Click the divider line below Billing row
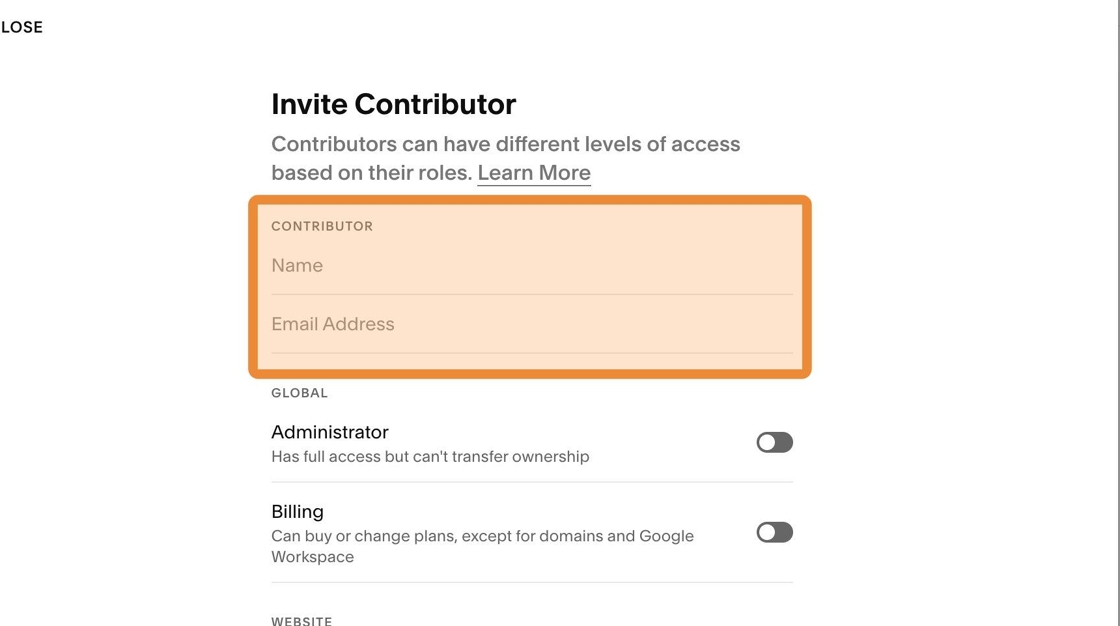 [x=531, y=582]
